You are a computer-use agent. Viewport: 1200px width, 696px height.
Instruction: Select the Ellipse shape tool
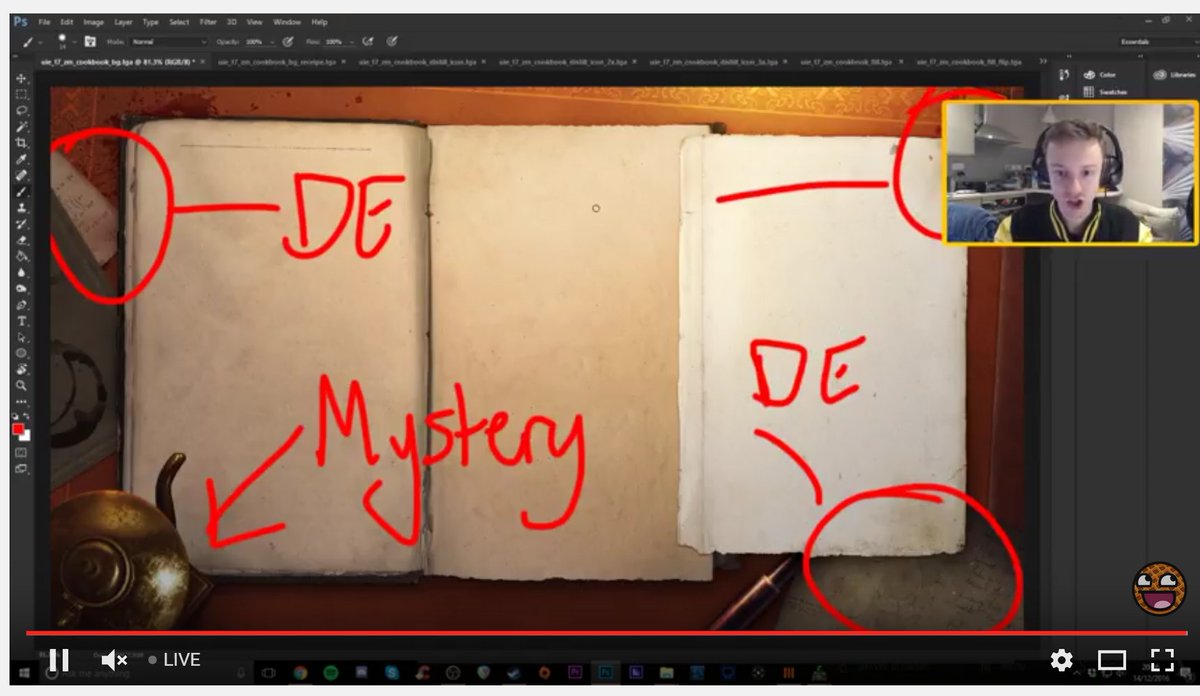point(22,353)
